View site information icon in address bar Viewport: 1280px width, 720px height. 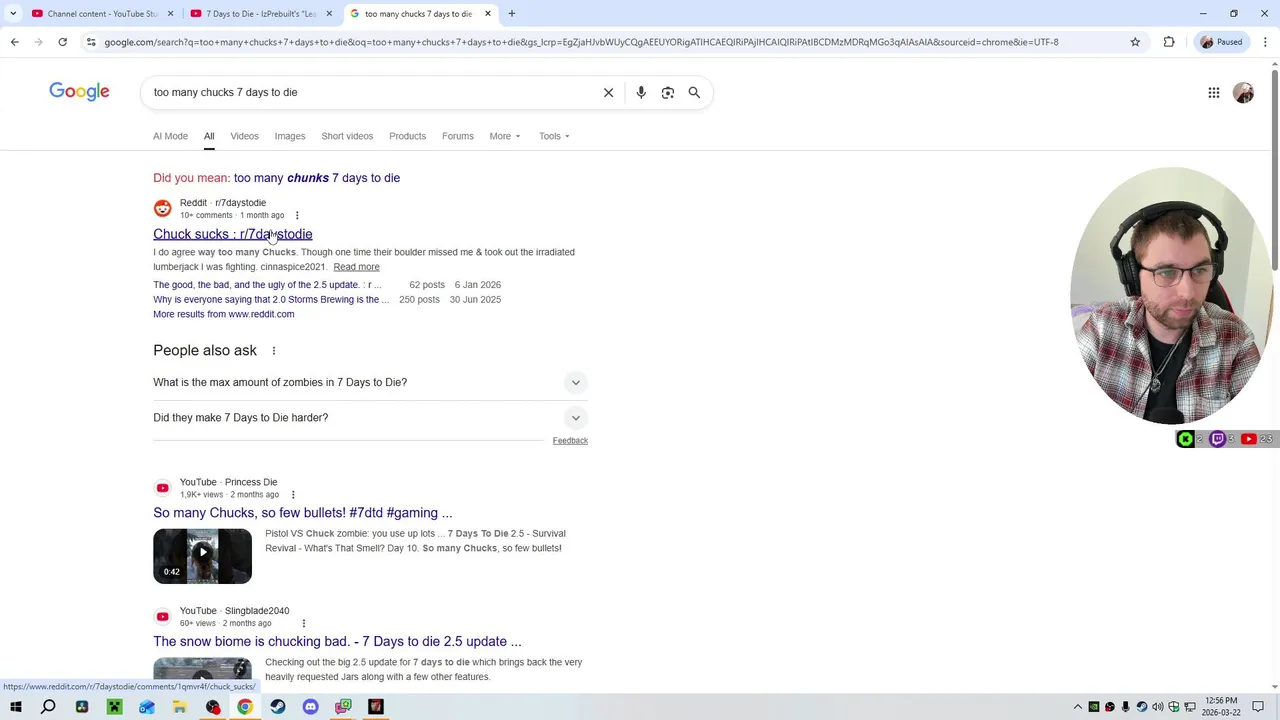pos(91,42)
